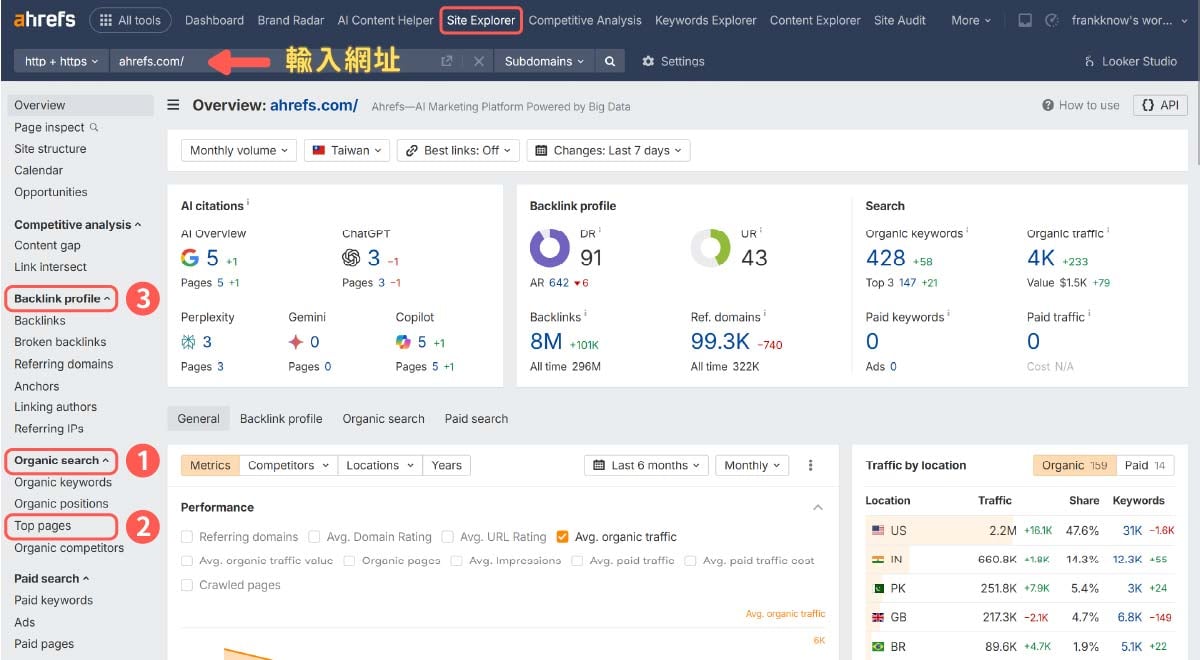
Task: Enable Referring domains checkbox
Action: click(187, 537)
